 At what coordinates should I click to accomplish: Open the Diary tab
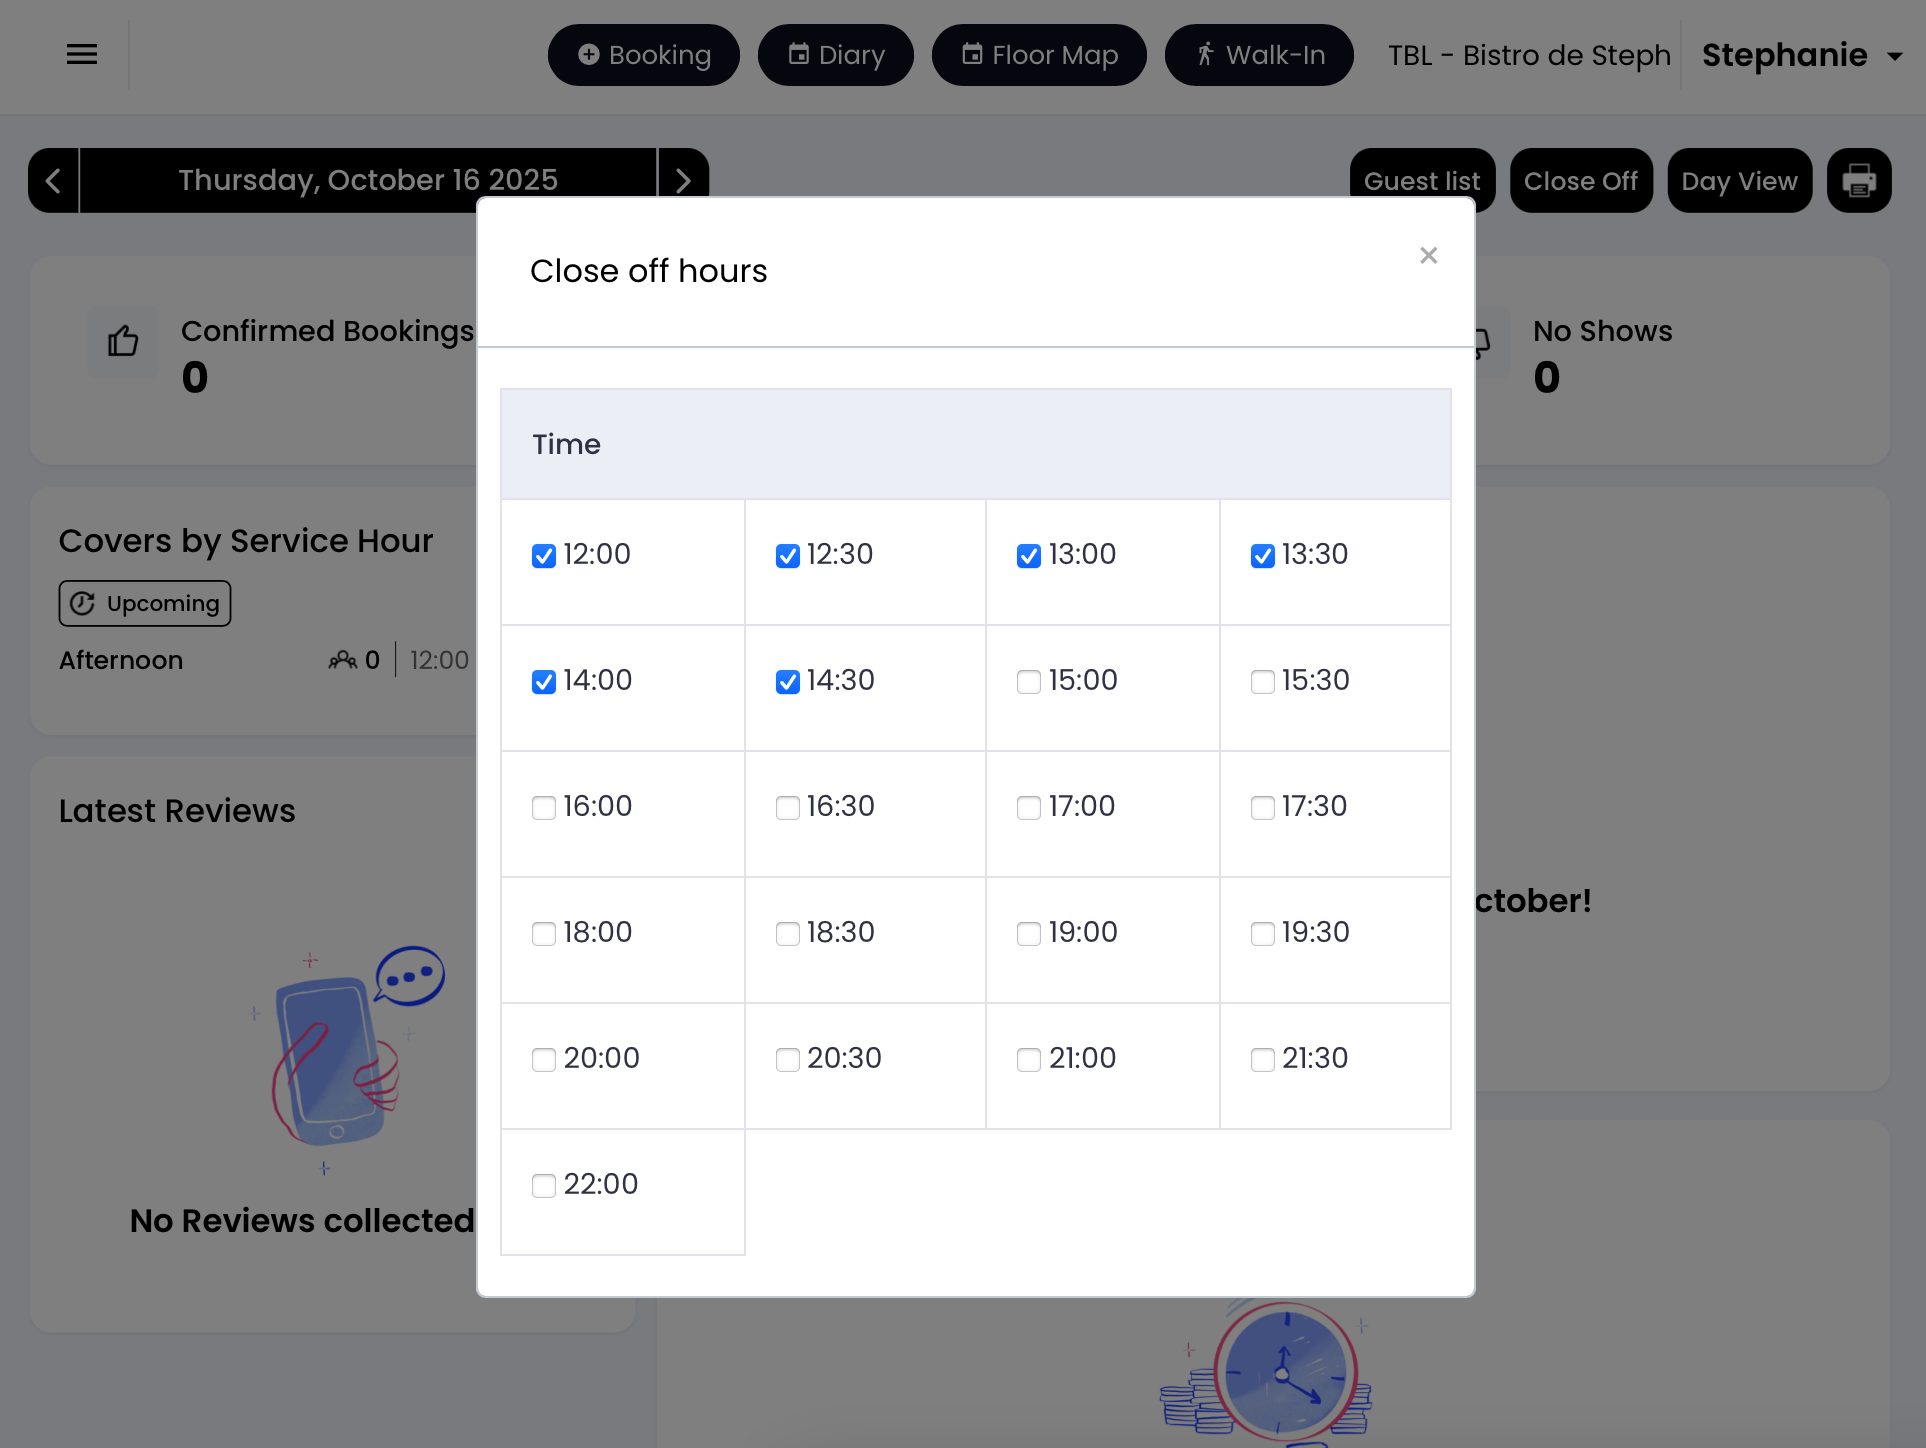click(836, 56)
